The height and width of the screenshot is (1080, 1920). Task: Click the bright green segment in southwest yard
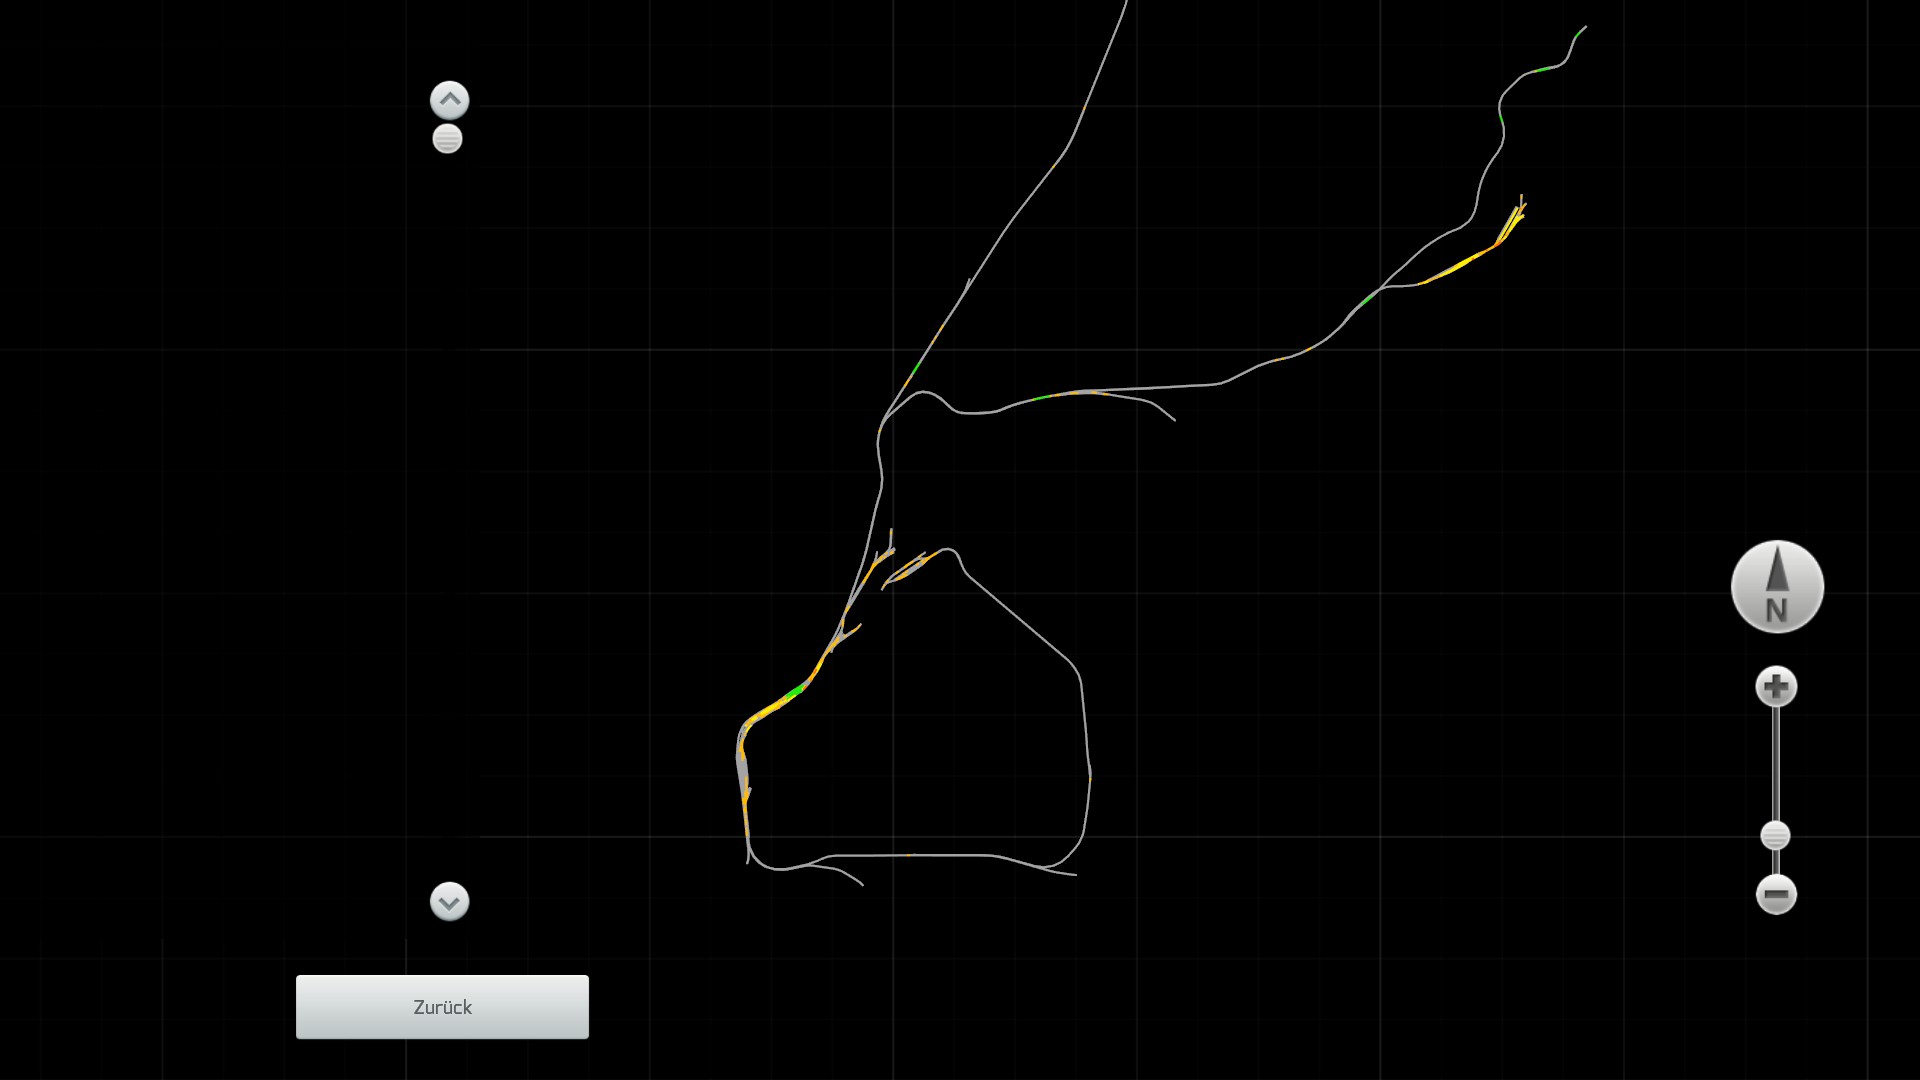(795, 691)
